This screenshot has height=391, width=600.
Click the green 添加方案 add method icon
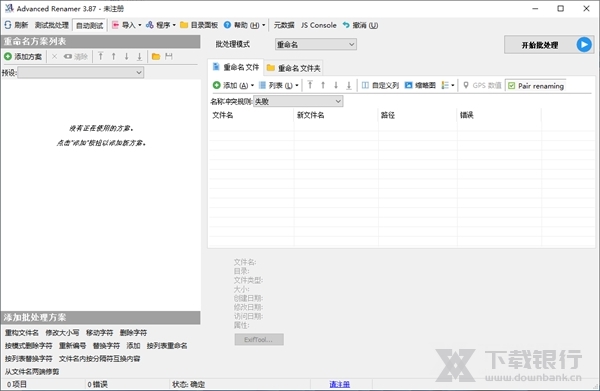(x=8, y=57)
